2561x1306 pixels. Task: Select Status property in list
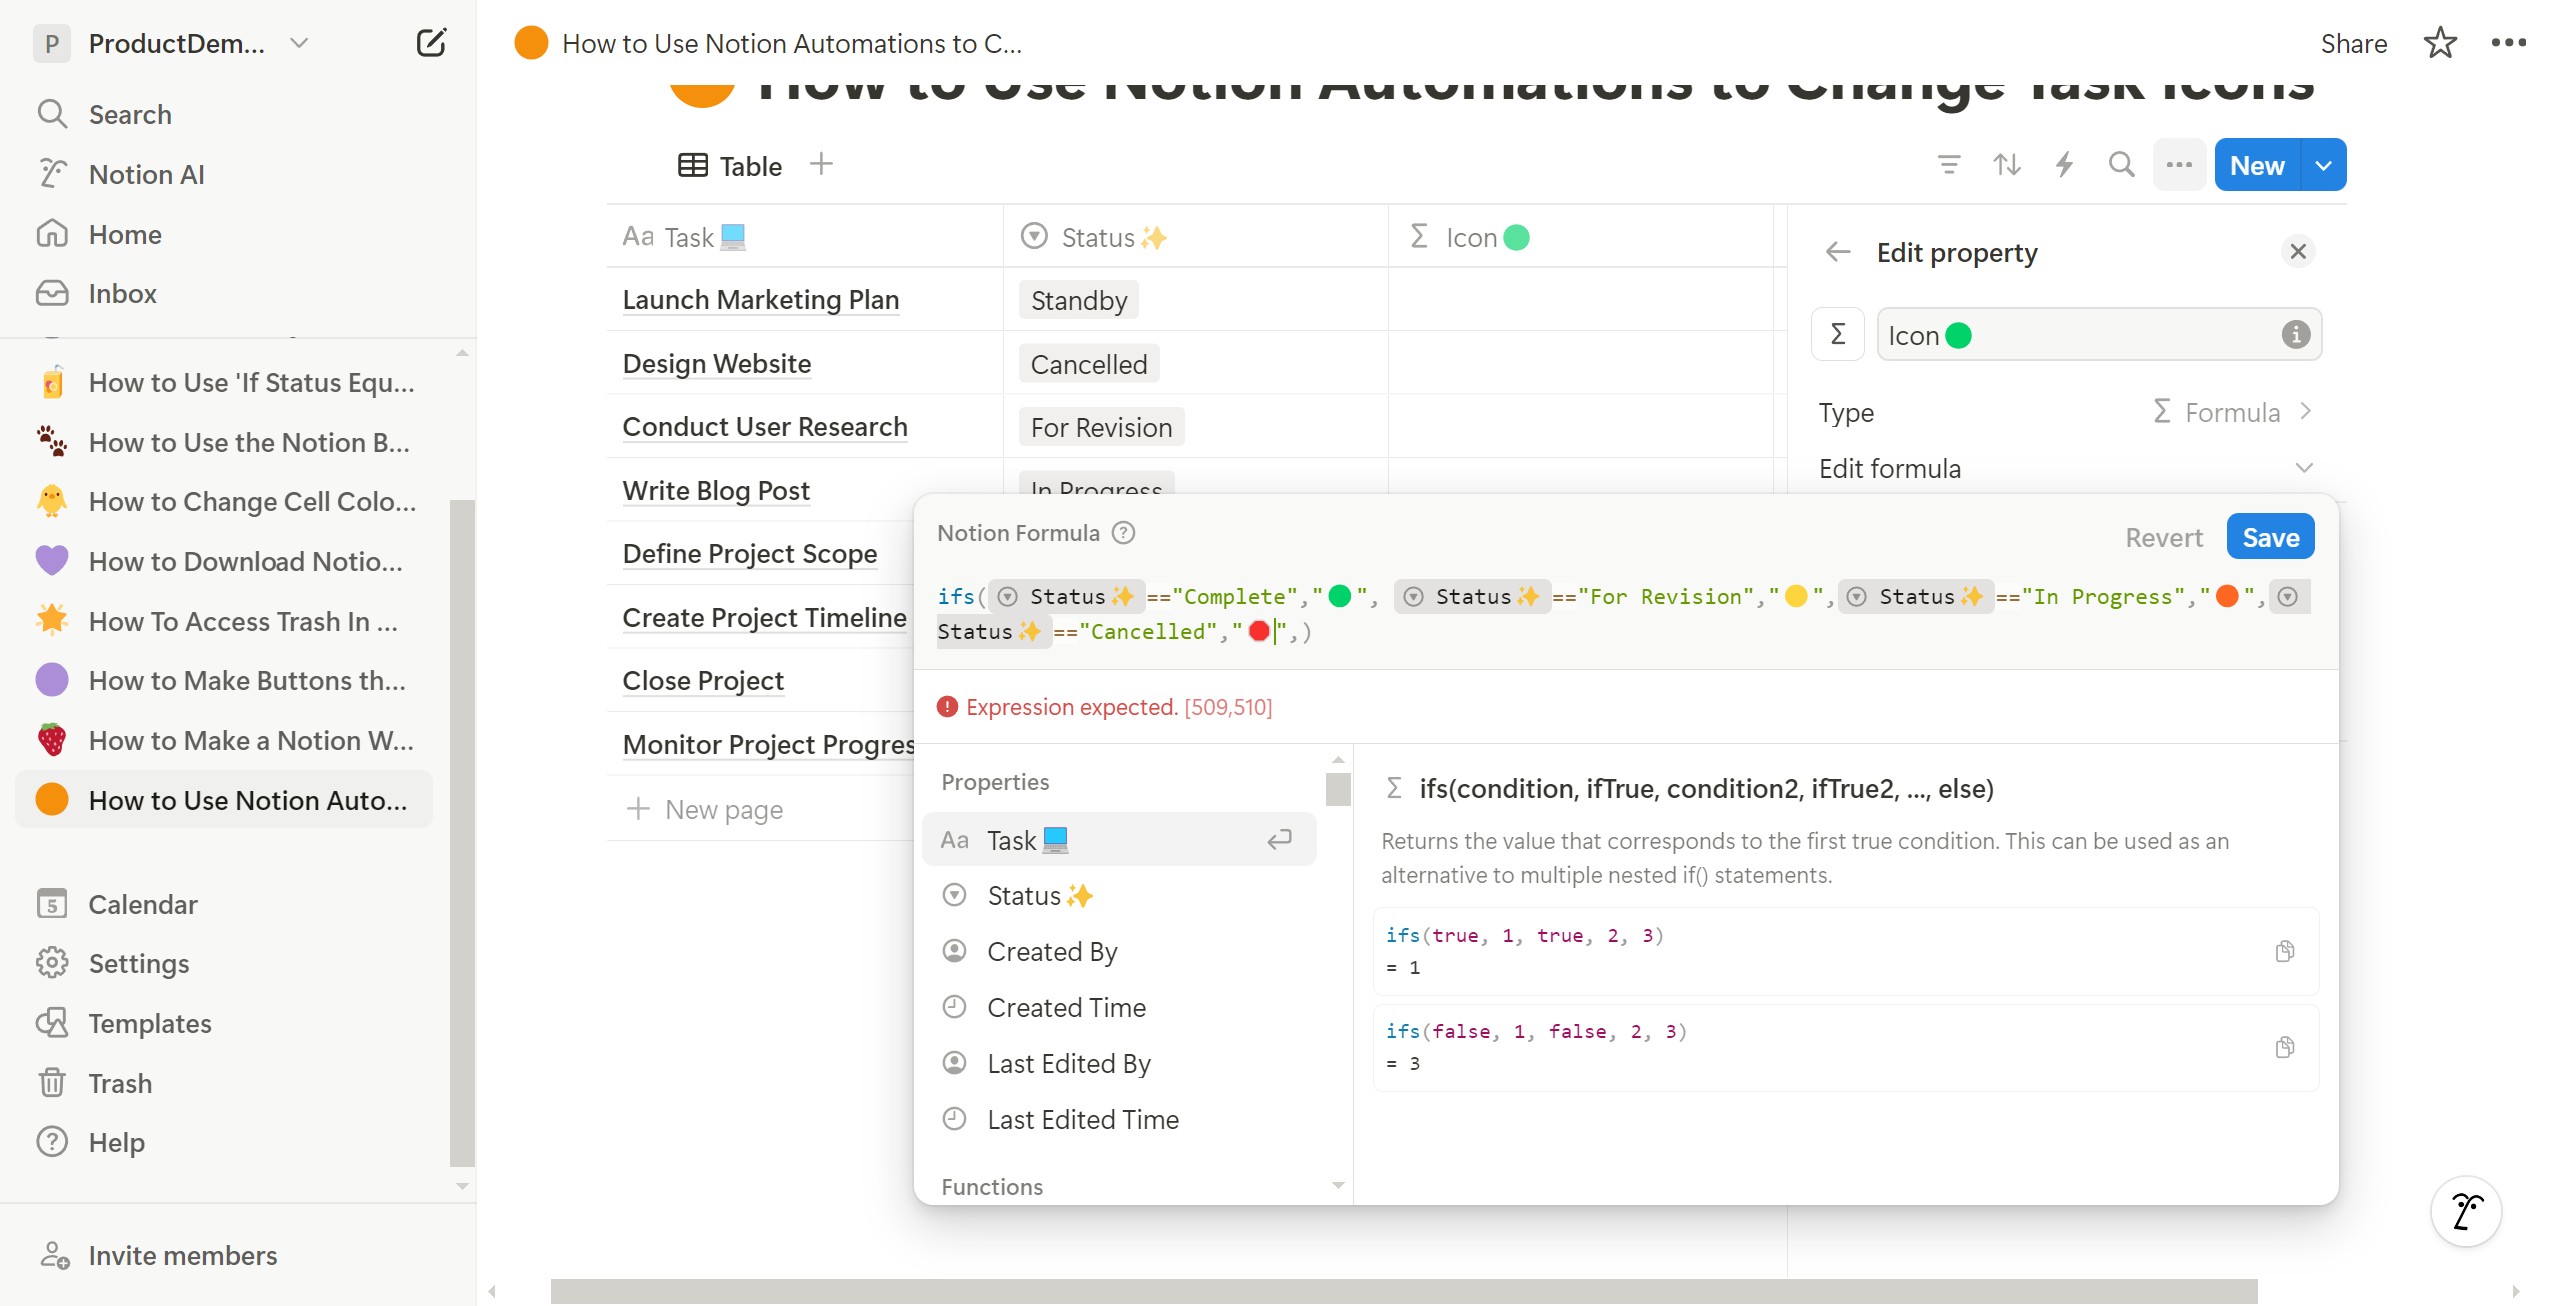(x=1118, y=895)
